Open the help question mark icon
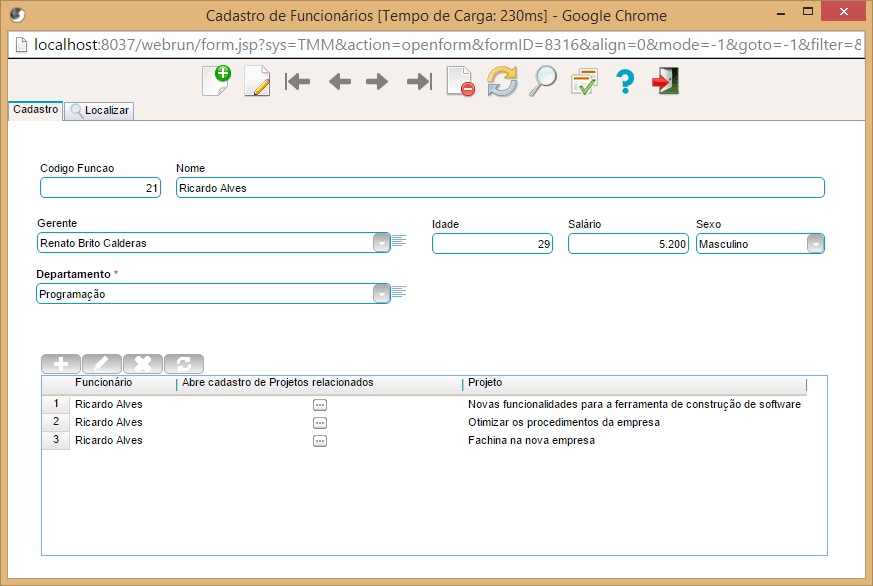The image size is (873, 586). (625, 81)
